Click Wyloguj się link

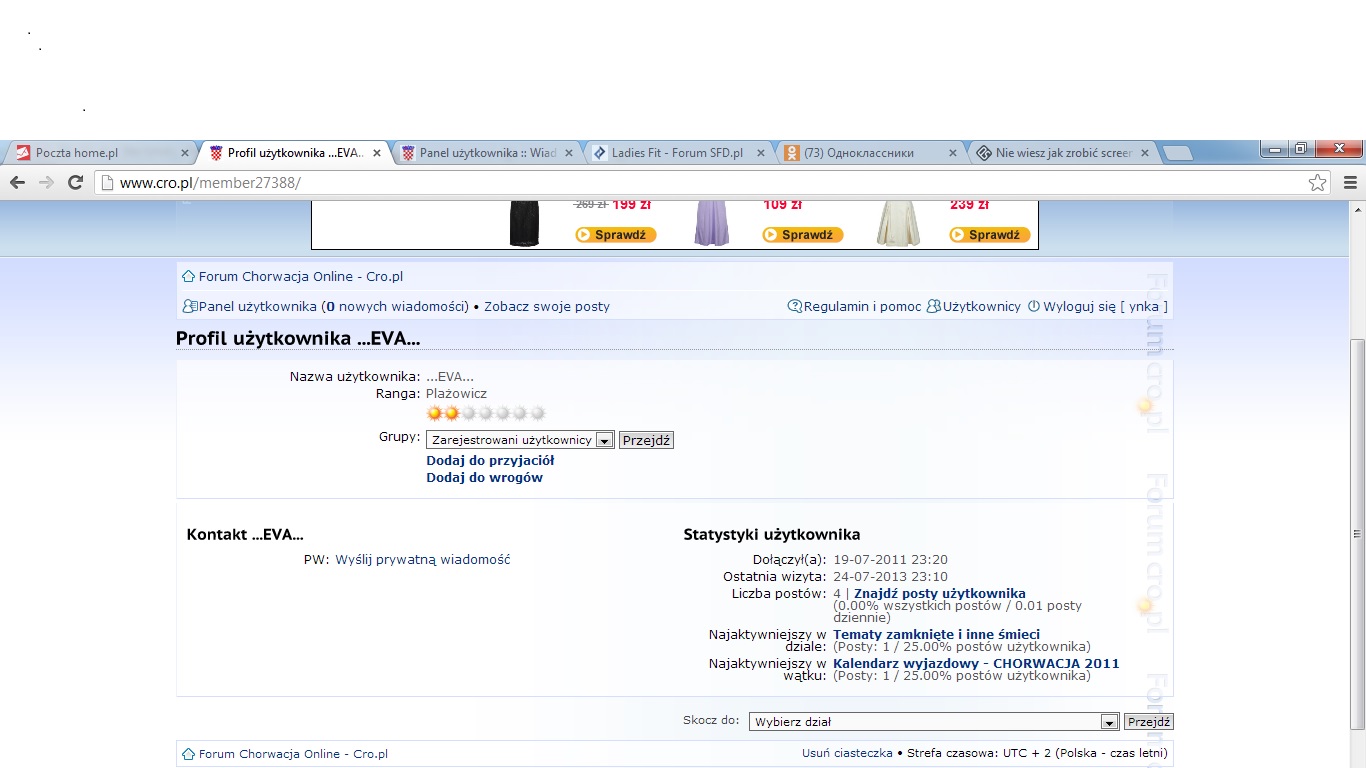click(1079, 307)
